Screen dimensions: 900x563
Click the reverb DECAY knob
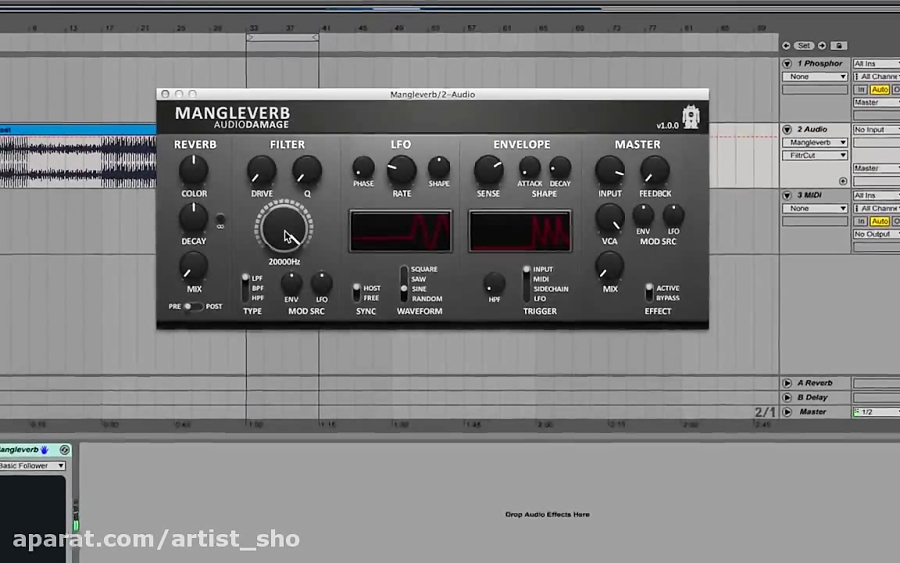tap(193, 218)
